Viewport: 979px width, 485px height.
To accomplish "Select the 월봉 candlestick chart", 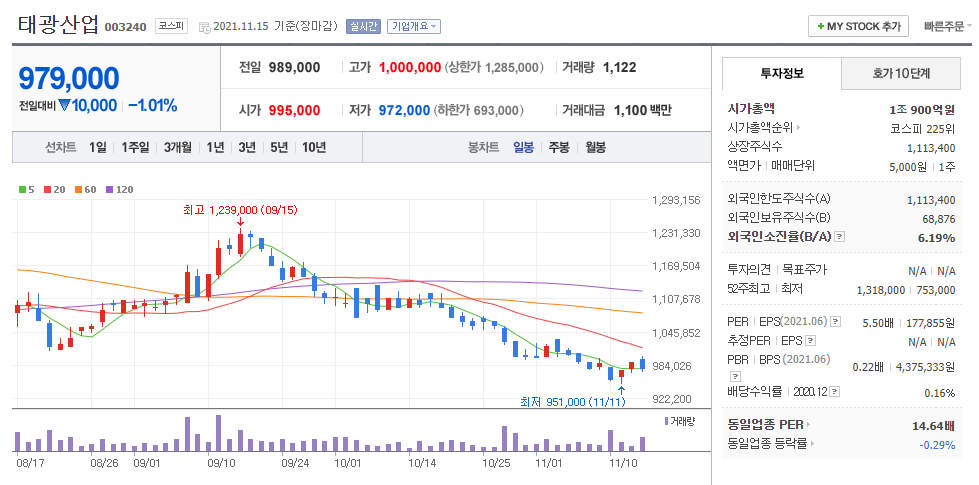I will click(596, 148).
